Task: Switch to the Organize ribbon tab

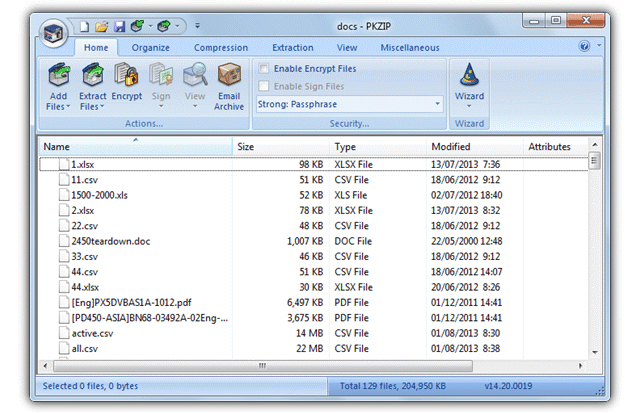Action: point(151,48)
